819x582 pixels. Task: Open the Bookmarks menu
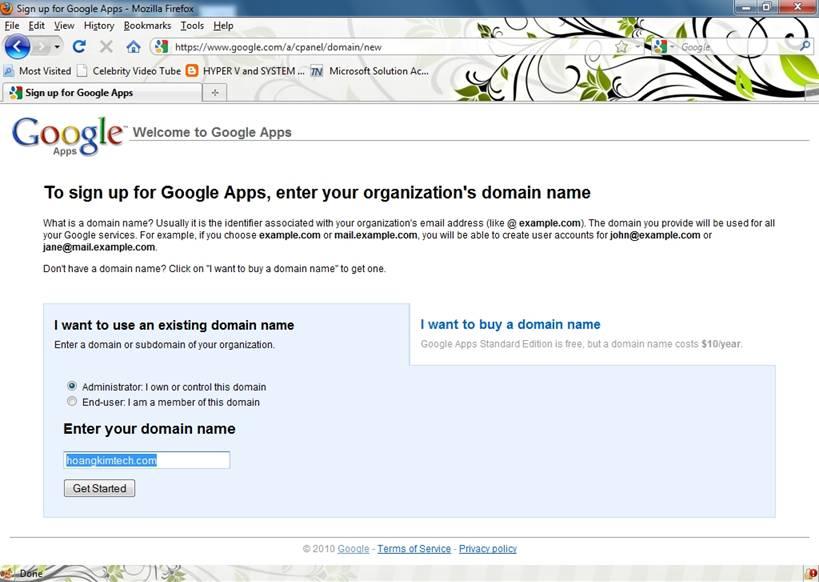coord(147,26)
